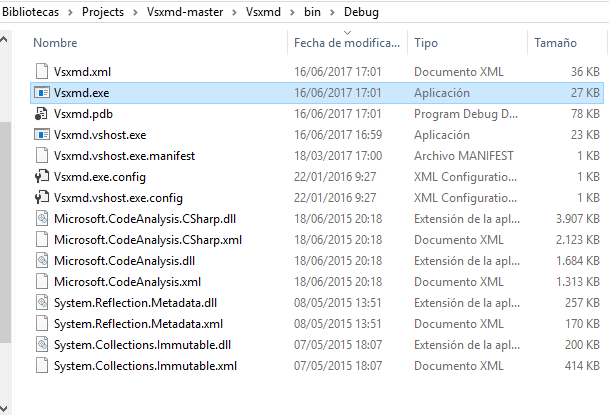Click the Vsxmd.xml file icon
Viewport: 609px width, 415px height.
click(42, 71)
